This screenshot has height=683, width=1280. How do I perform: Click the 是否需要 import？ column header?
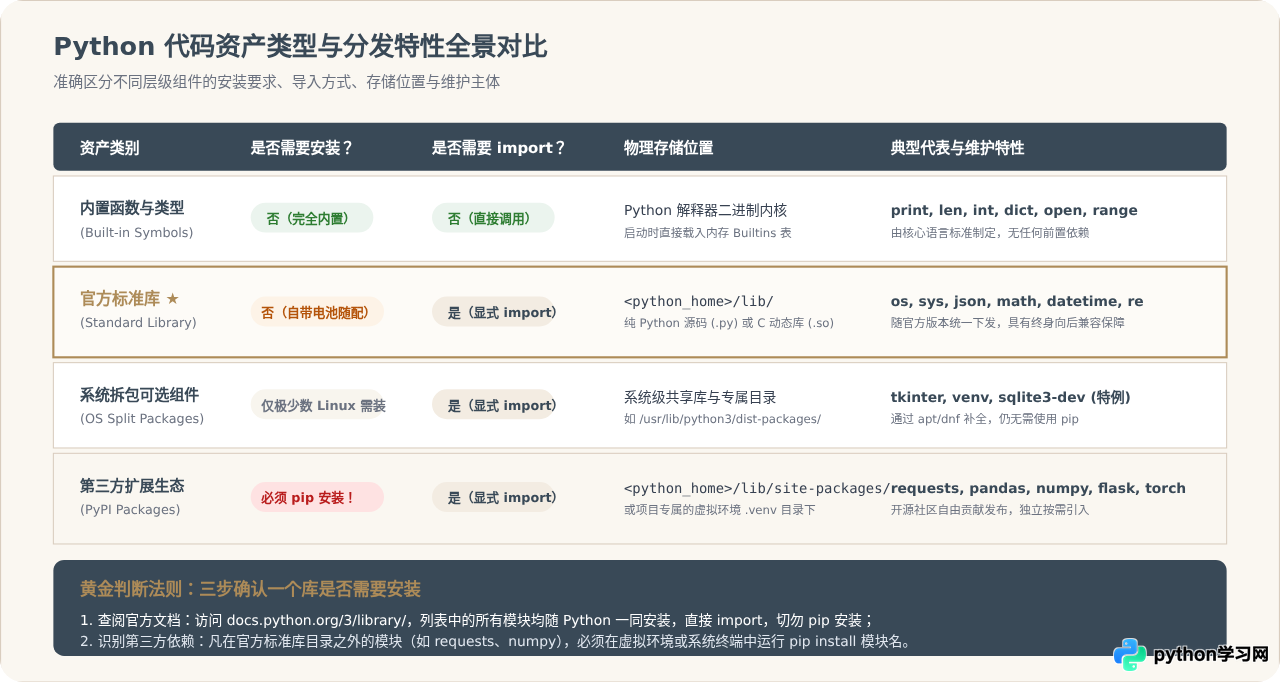click(x=499, y=148)
